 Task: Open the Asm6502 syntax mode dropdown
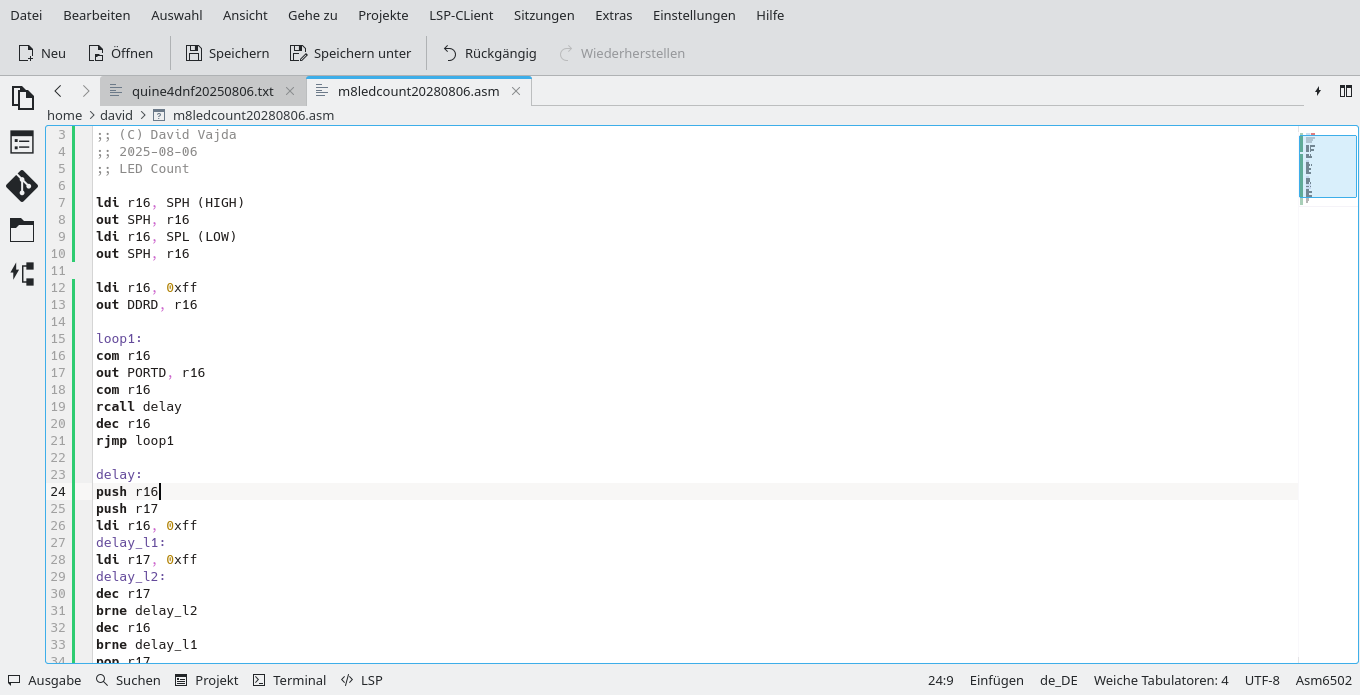coord(1323,680)
